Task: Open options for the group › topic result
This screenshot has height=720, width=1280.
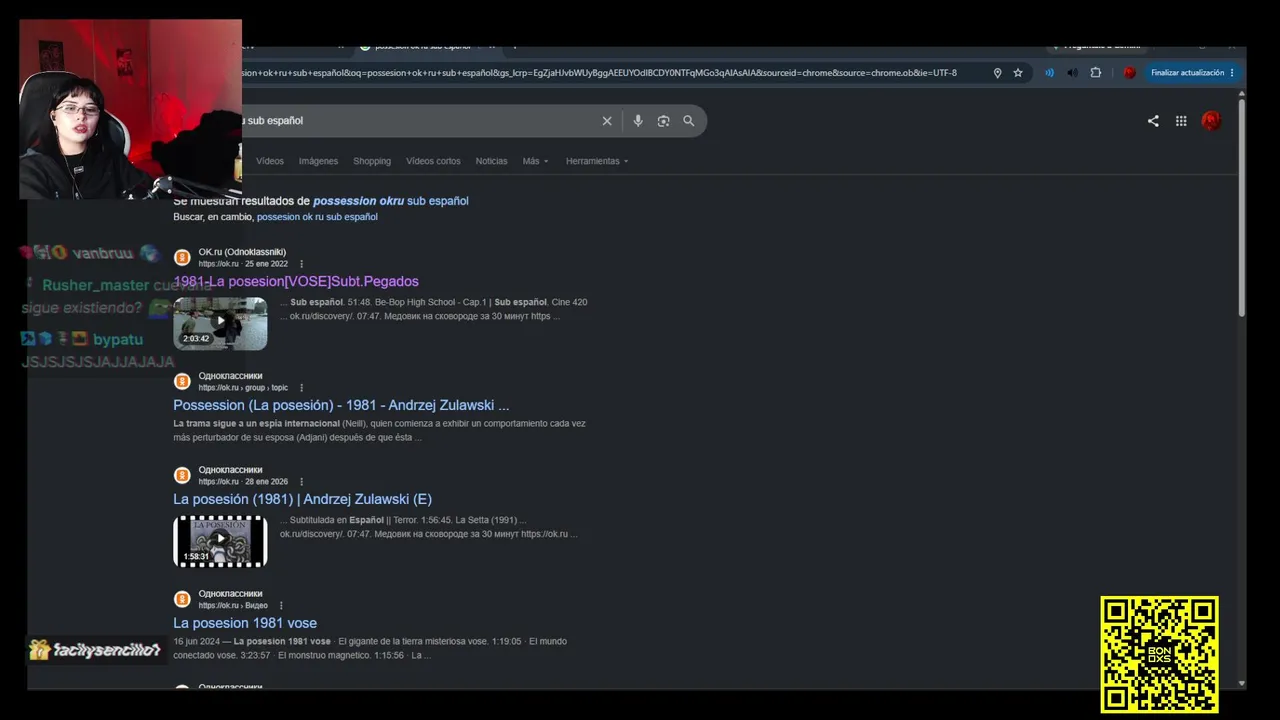Action: (x=301, y=388)
